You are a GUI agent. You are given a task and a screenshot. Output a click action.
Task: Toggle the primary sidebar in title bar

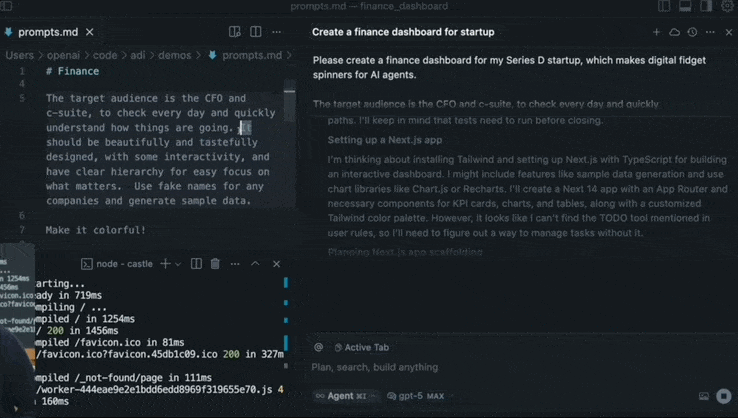point(664,6)
